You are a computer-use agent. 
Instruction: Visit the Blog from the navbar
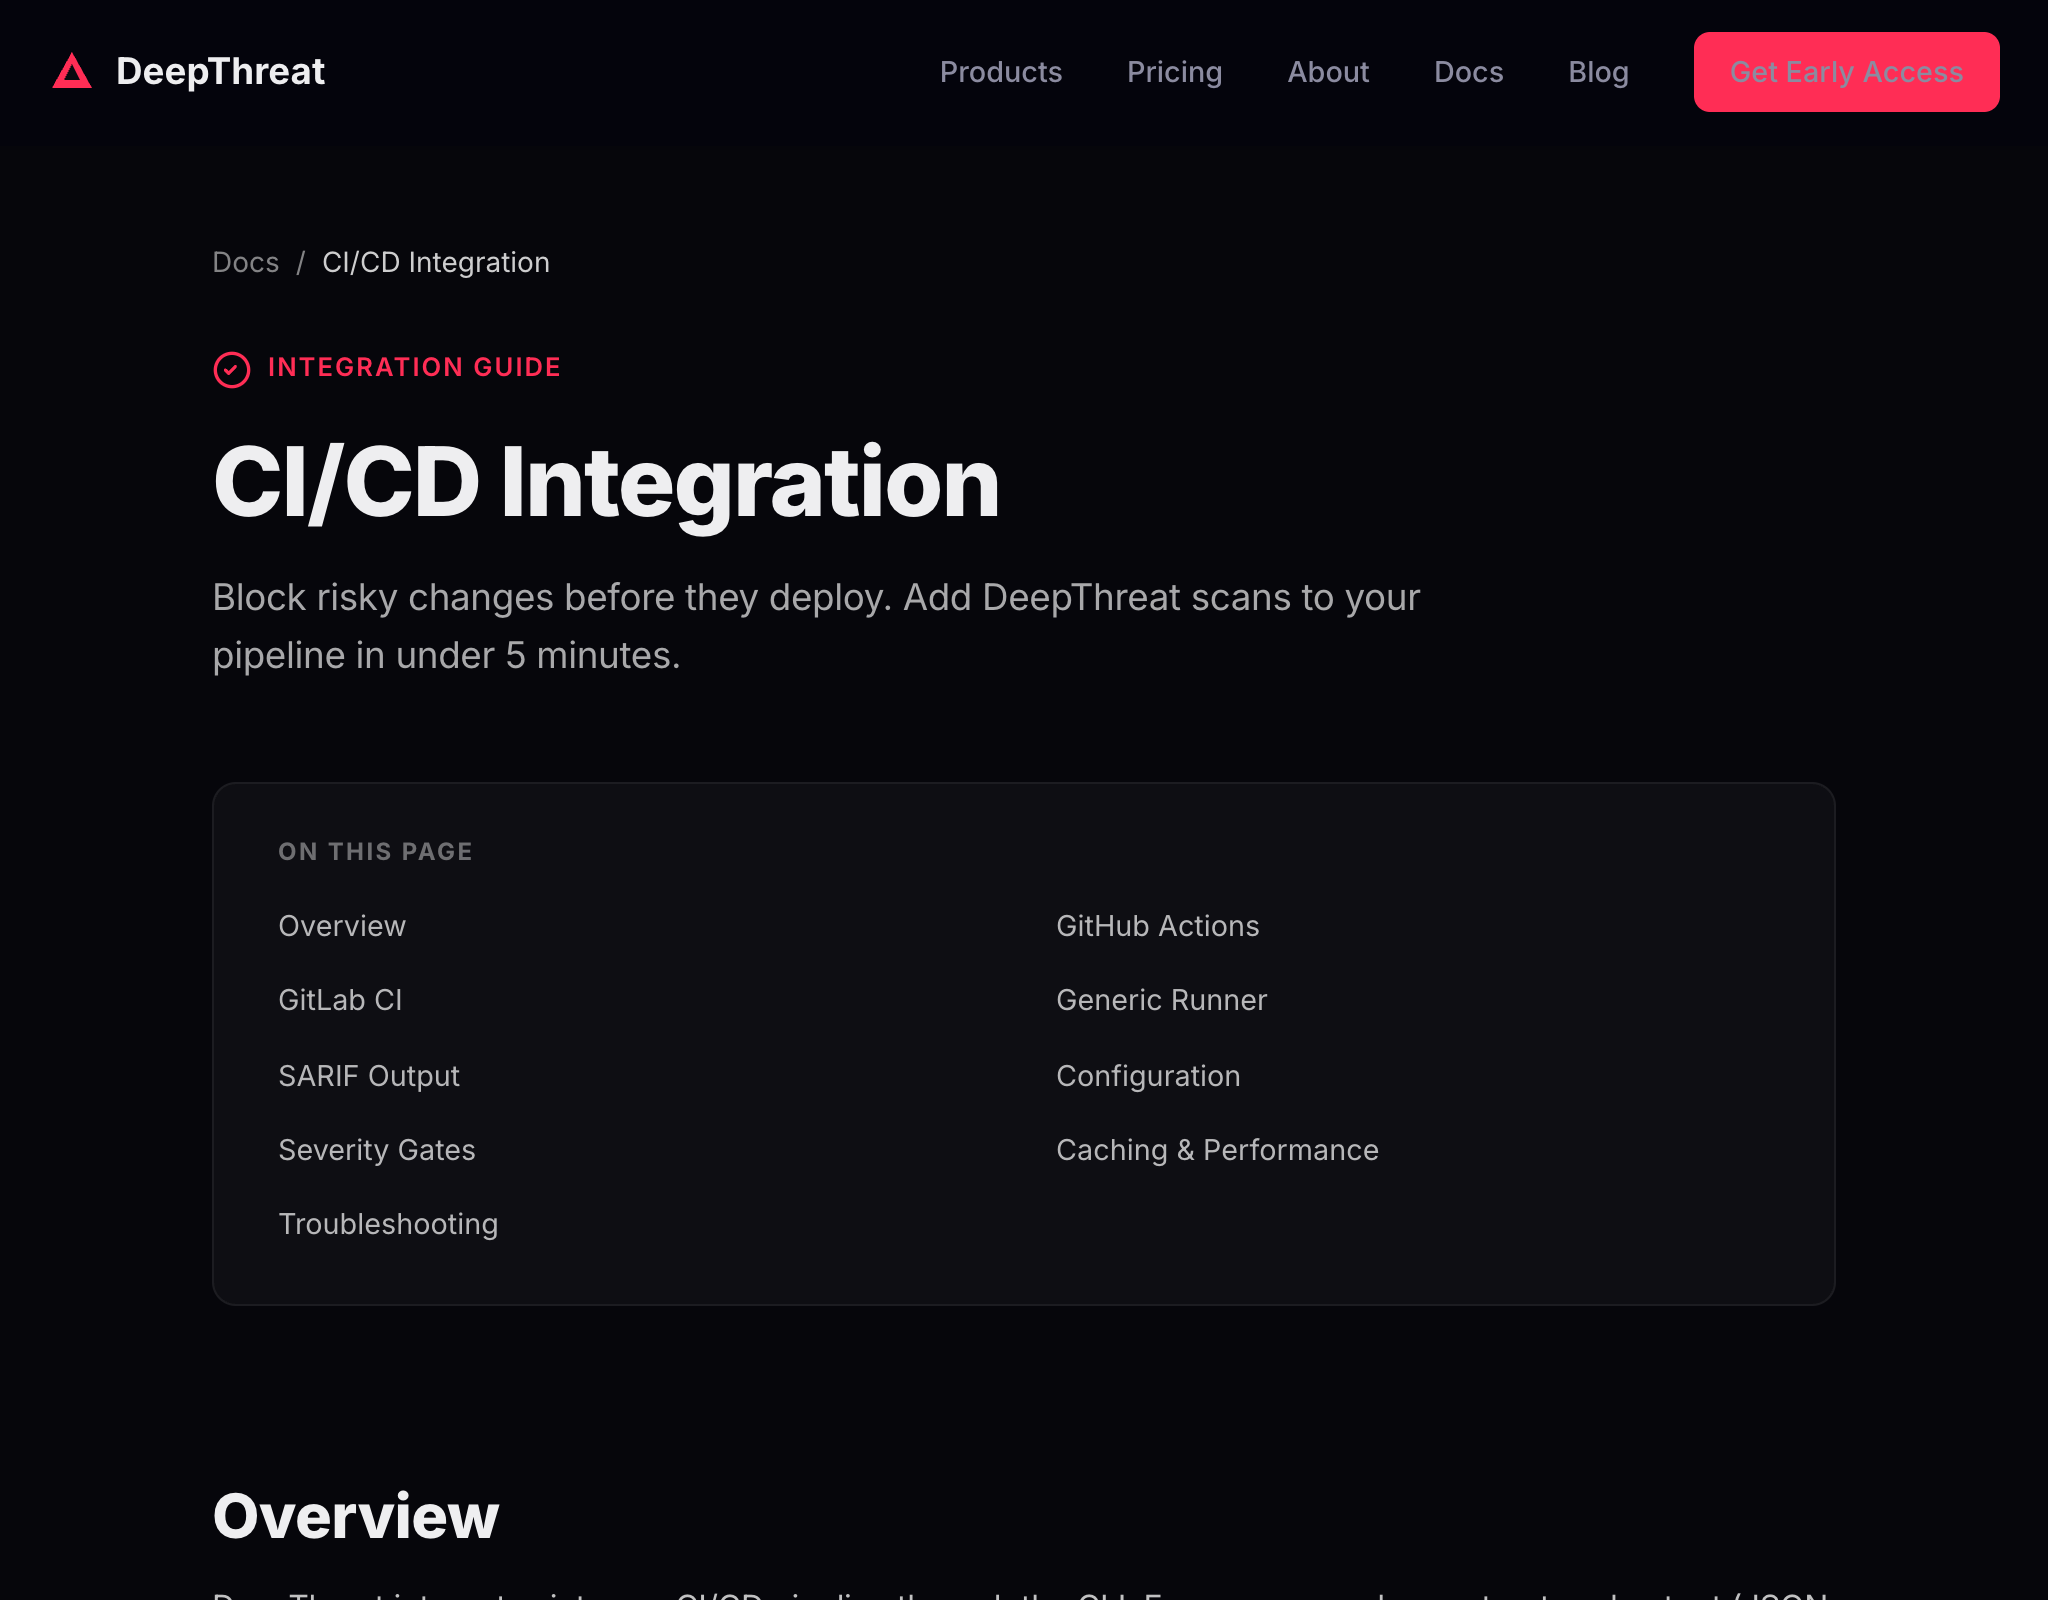point(1598,72)
